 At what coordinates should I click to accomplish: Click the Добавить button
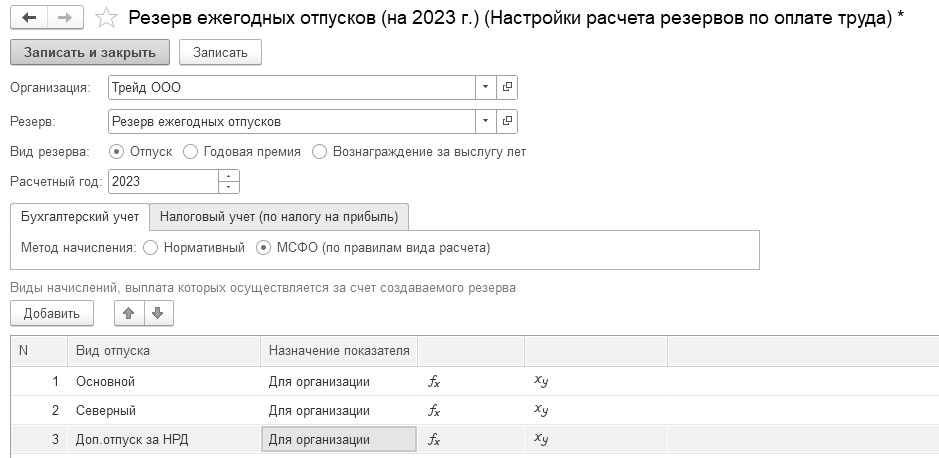52,313
